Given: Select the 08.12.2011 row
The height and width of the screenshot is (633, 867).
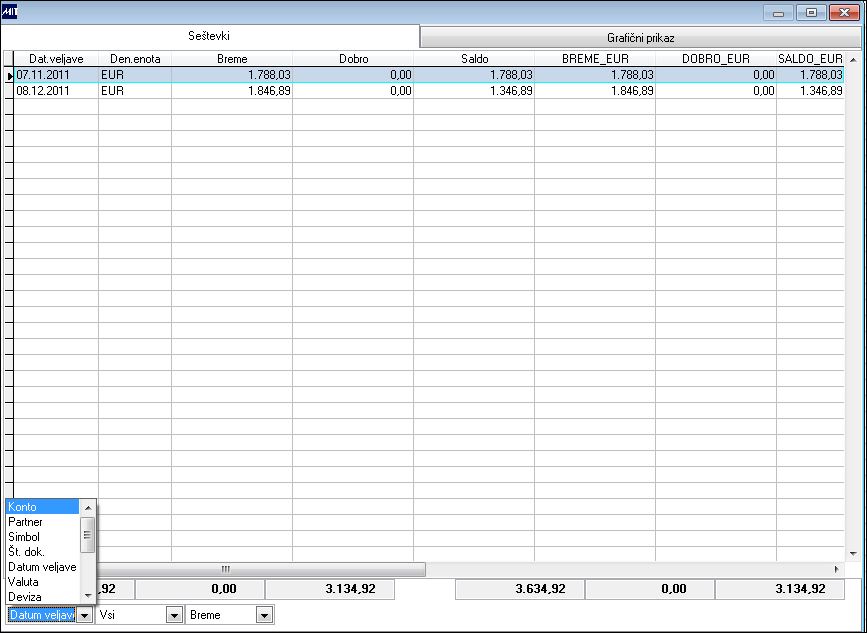Looking at the screenshot, I should pyautogui.click(x=429, y=91).
